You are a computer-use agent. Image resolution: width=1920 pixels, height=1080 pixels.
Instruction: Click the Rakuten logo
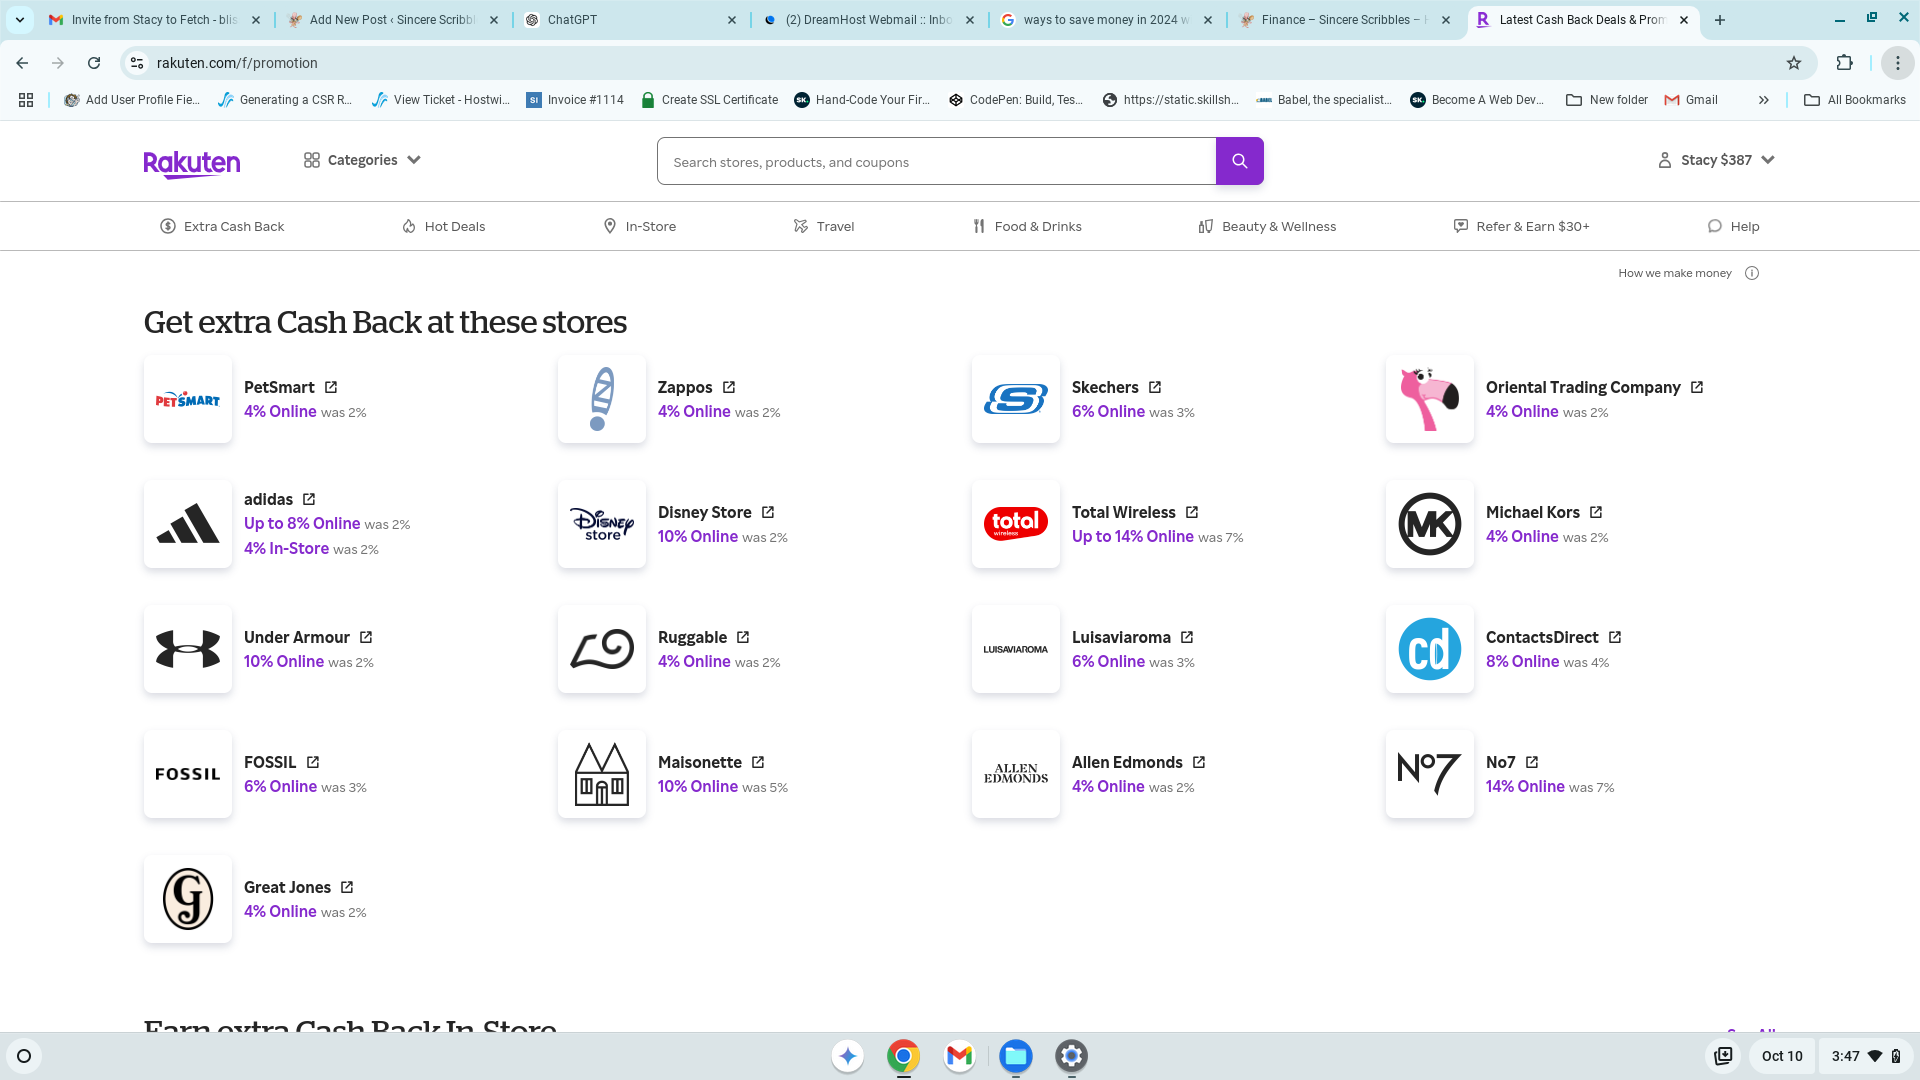tap(192, 163)
